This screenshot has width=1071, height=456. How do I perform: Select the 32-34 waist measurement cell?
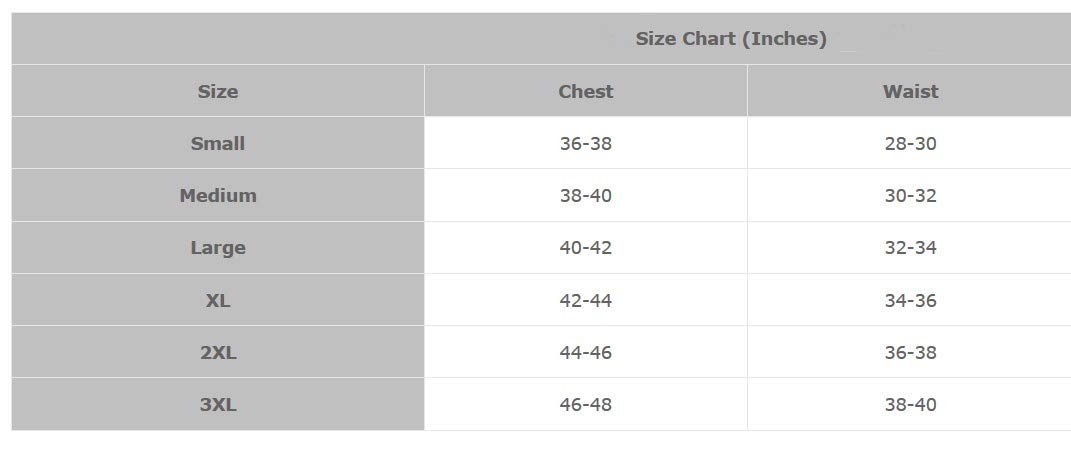coord(910,248)
